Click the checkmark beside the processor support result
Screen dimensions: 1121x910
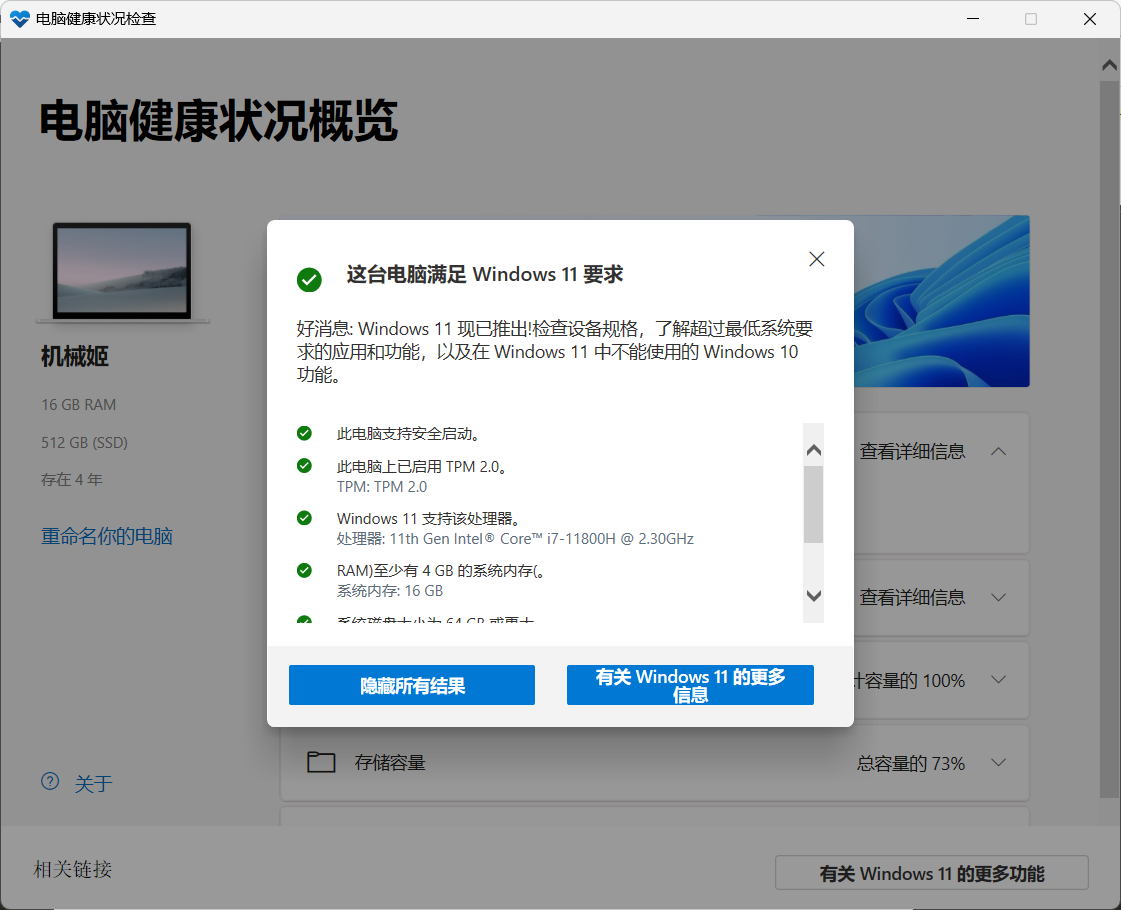coord(304,518)
